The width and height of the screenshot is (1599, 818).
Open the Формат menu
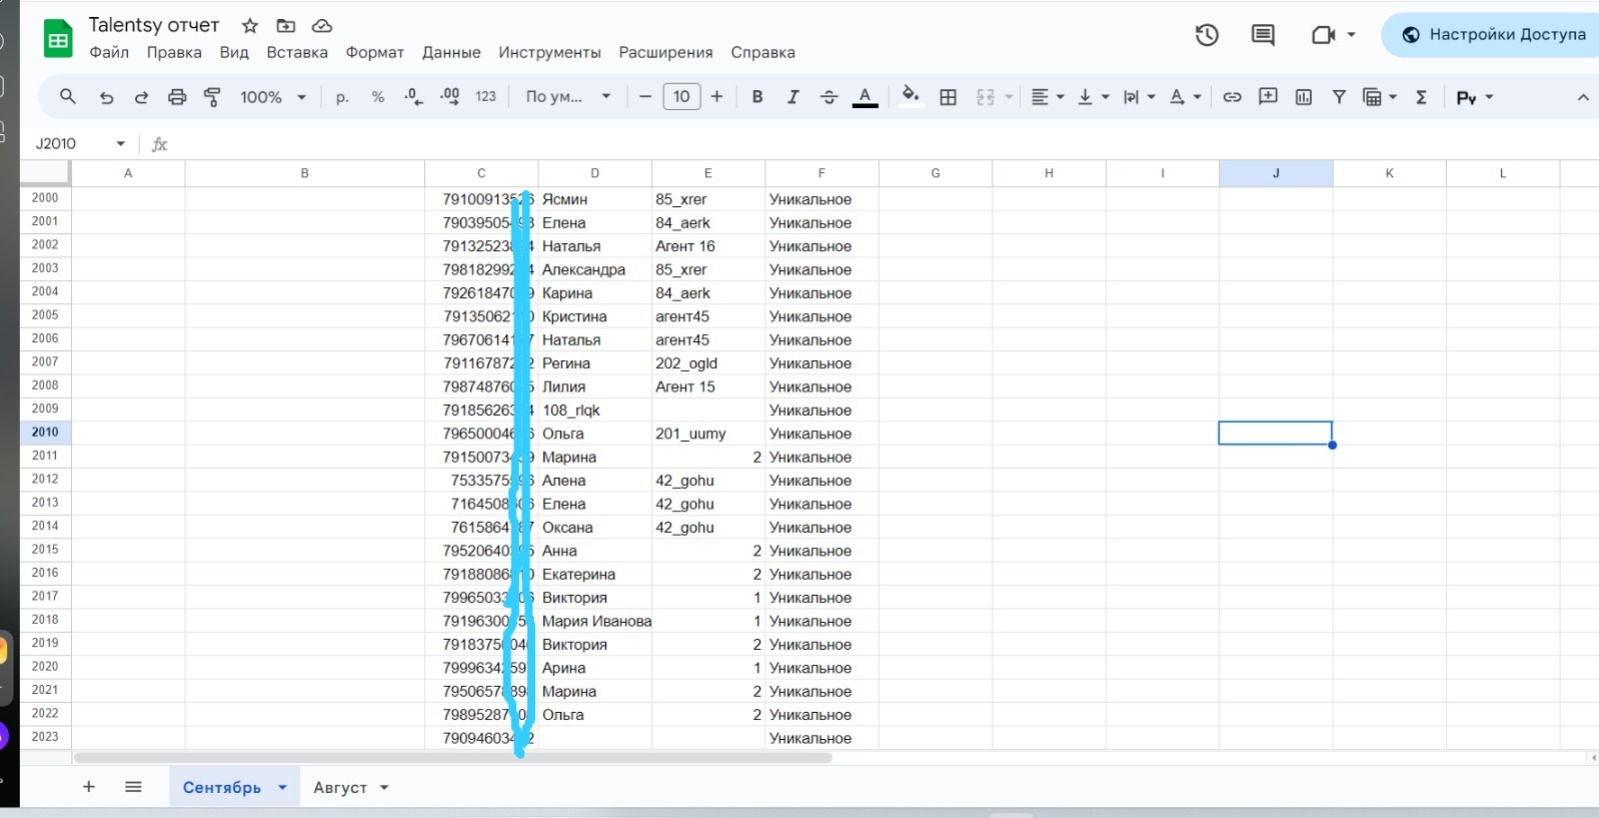375,52
